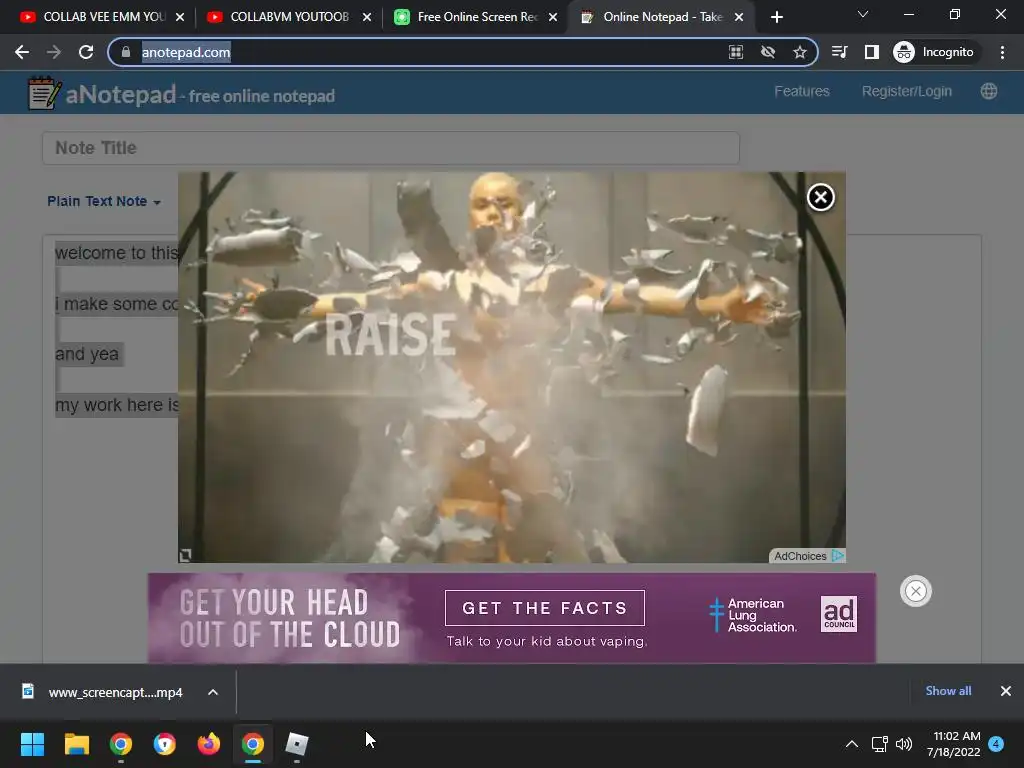Close the video ad overlay

pyautogui.click(x=820, y=197)
